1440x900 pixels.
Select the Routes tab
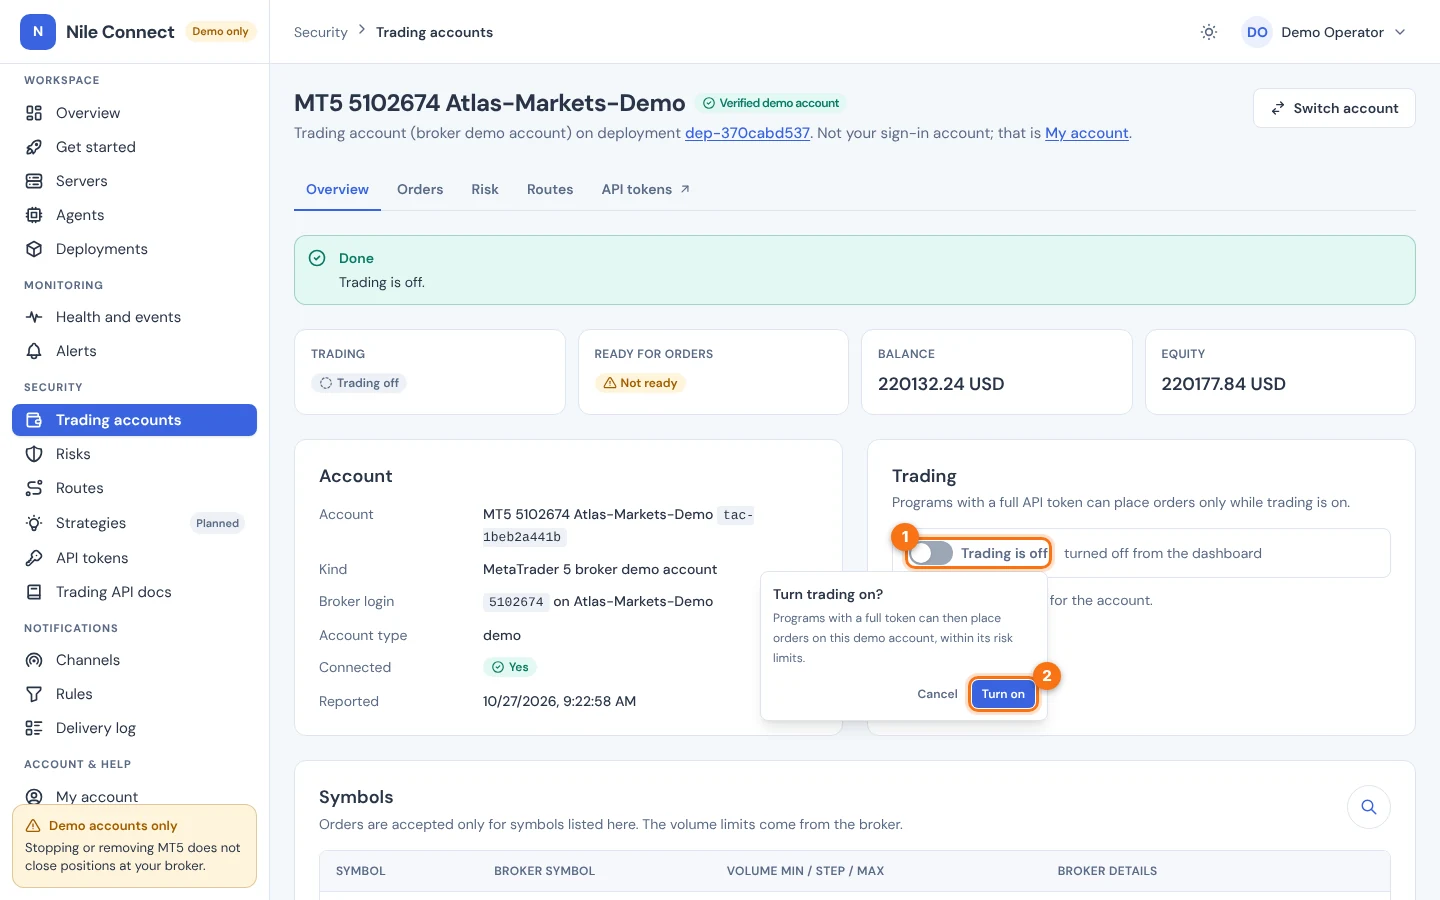(550, 189)
